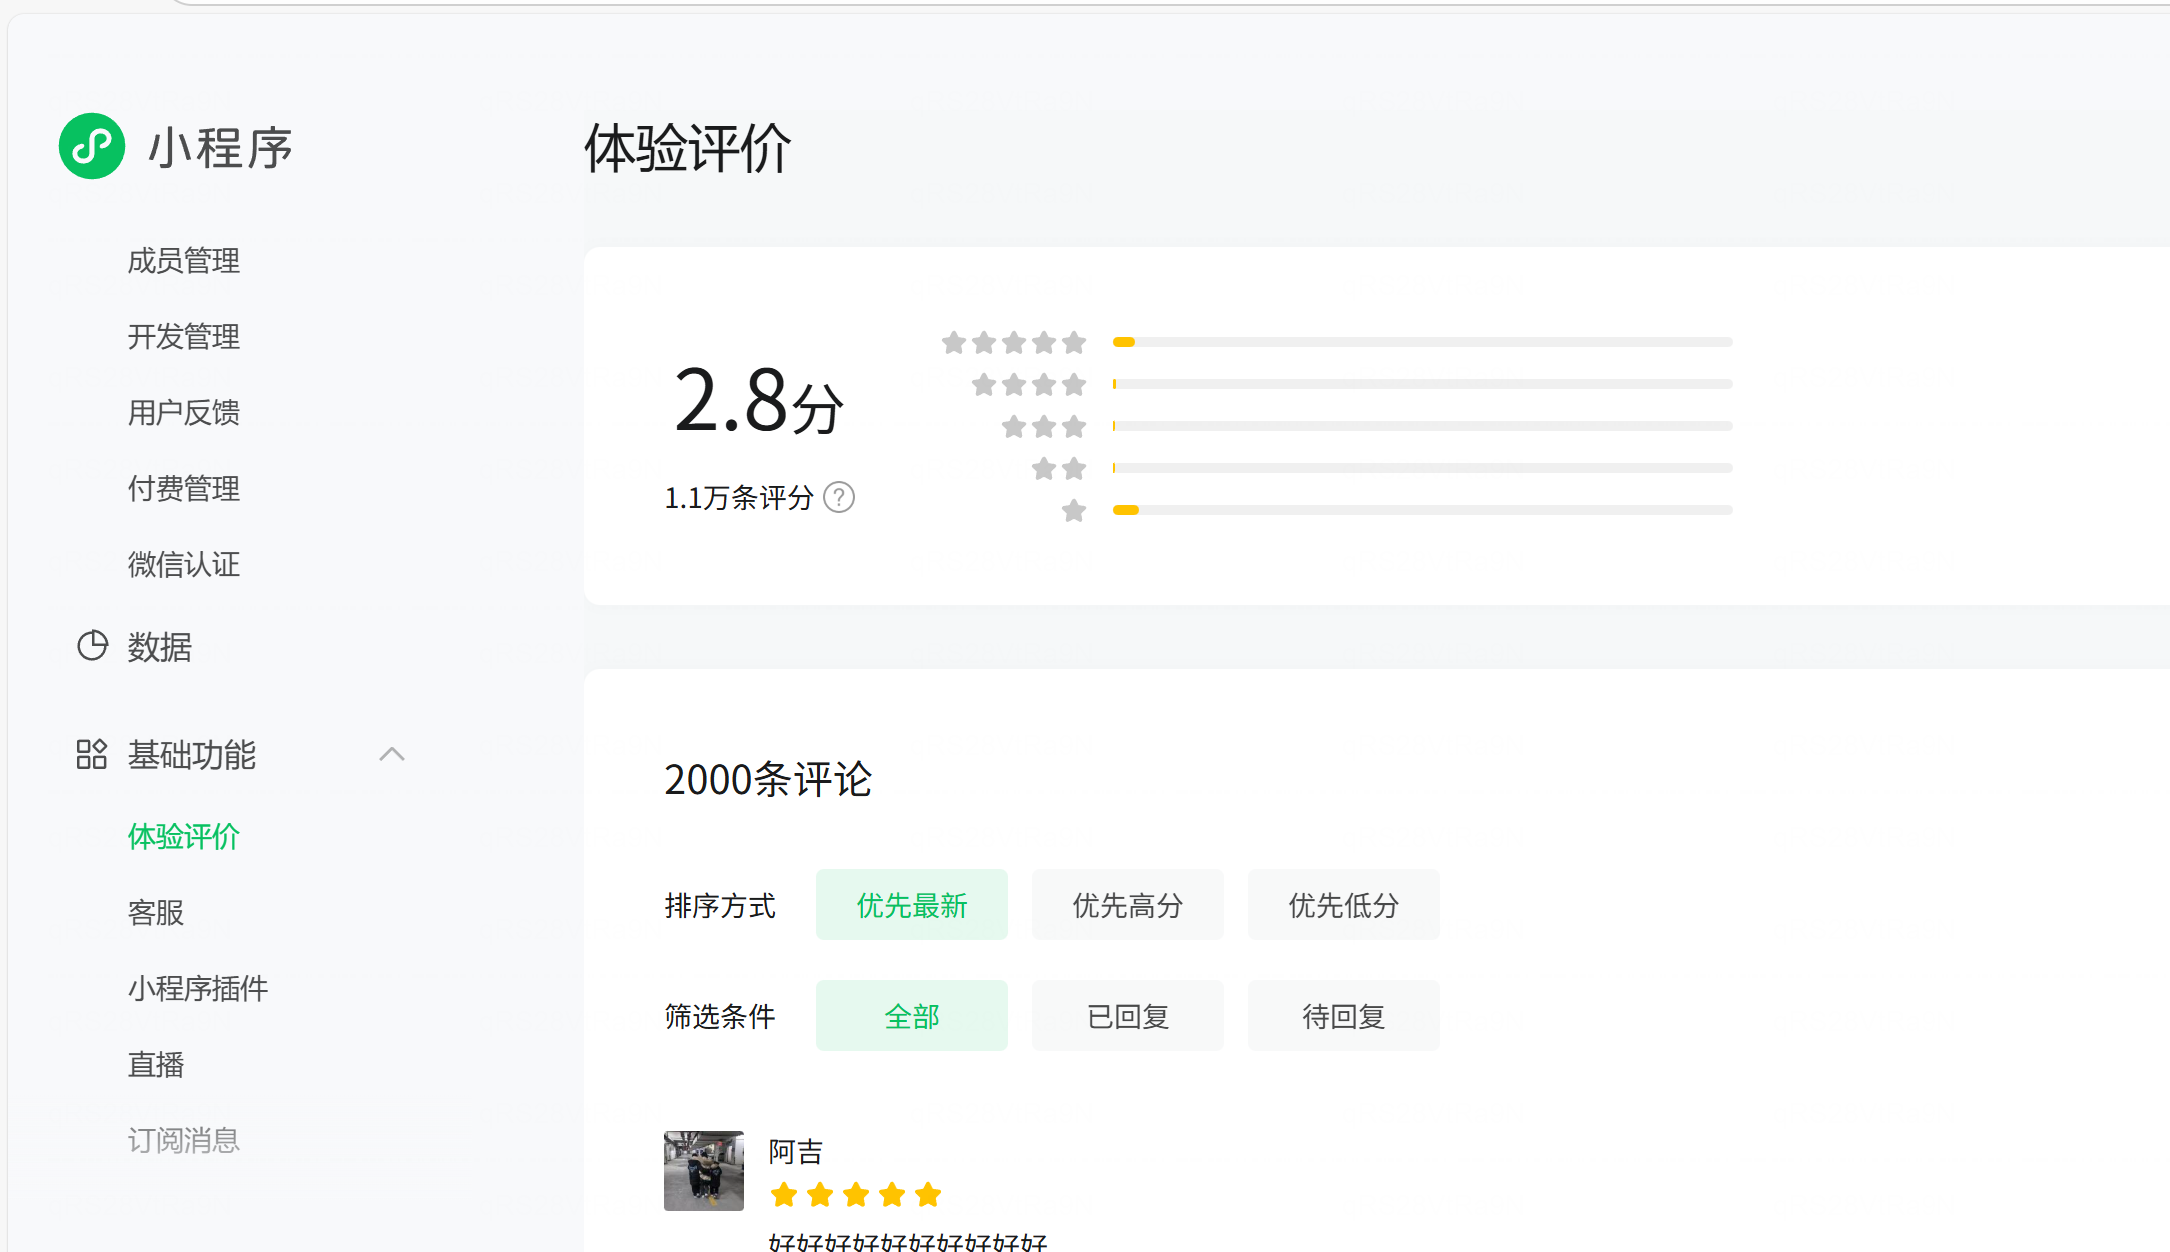This screenshot has width=2170, height=1252.
Task: Click reviewer 阿吉's avatar thumbnail
Action: 703,1170
